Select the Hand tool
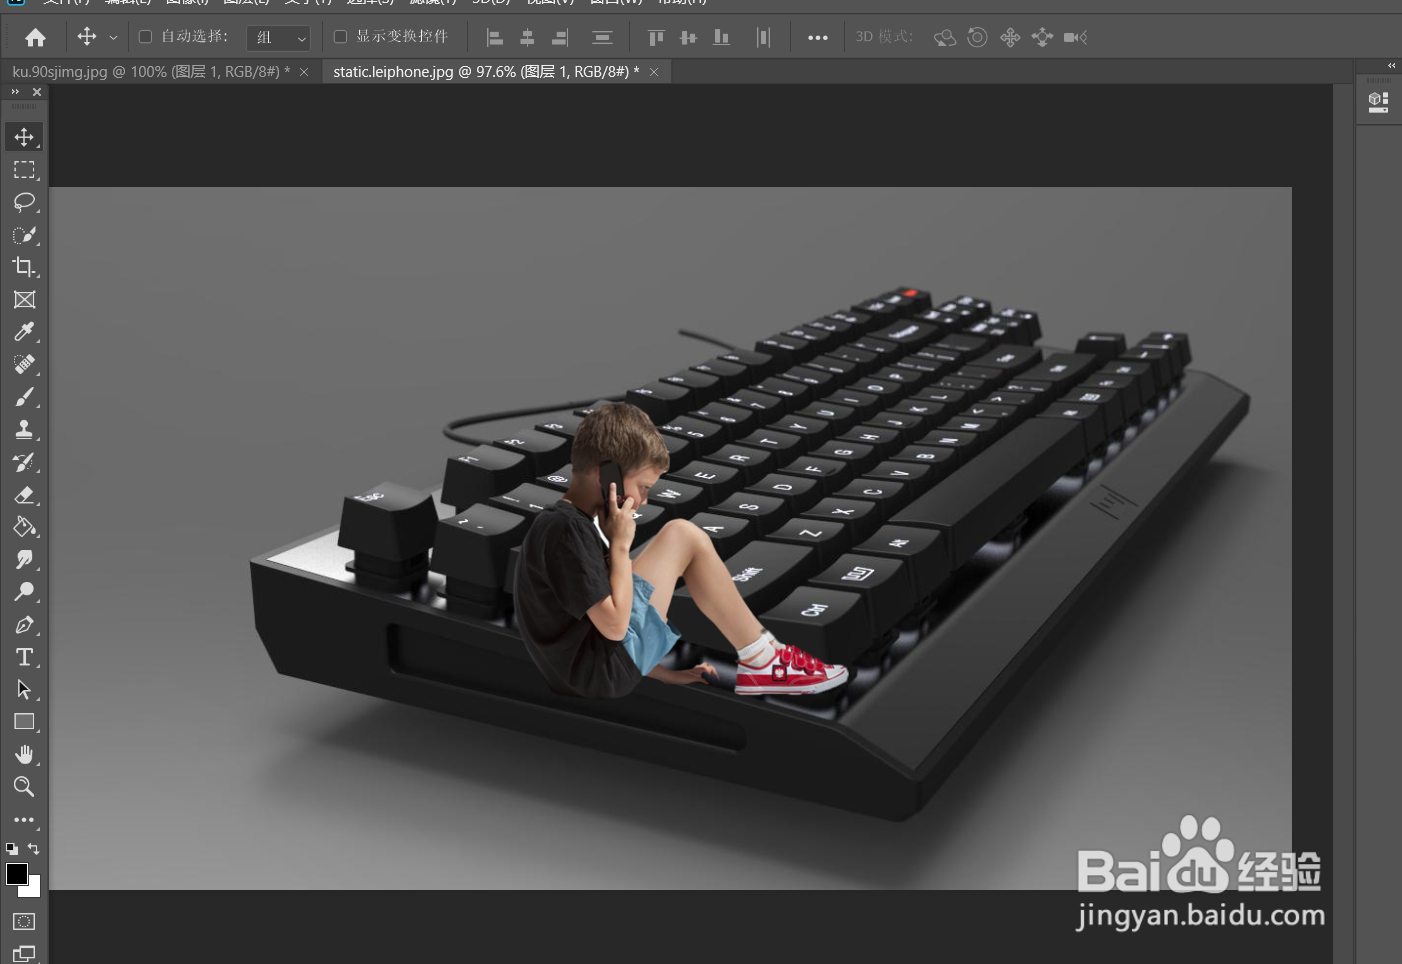 coord(24,754)
